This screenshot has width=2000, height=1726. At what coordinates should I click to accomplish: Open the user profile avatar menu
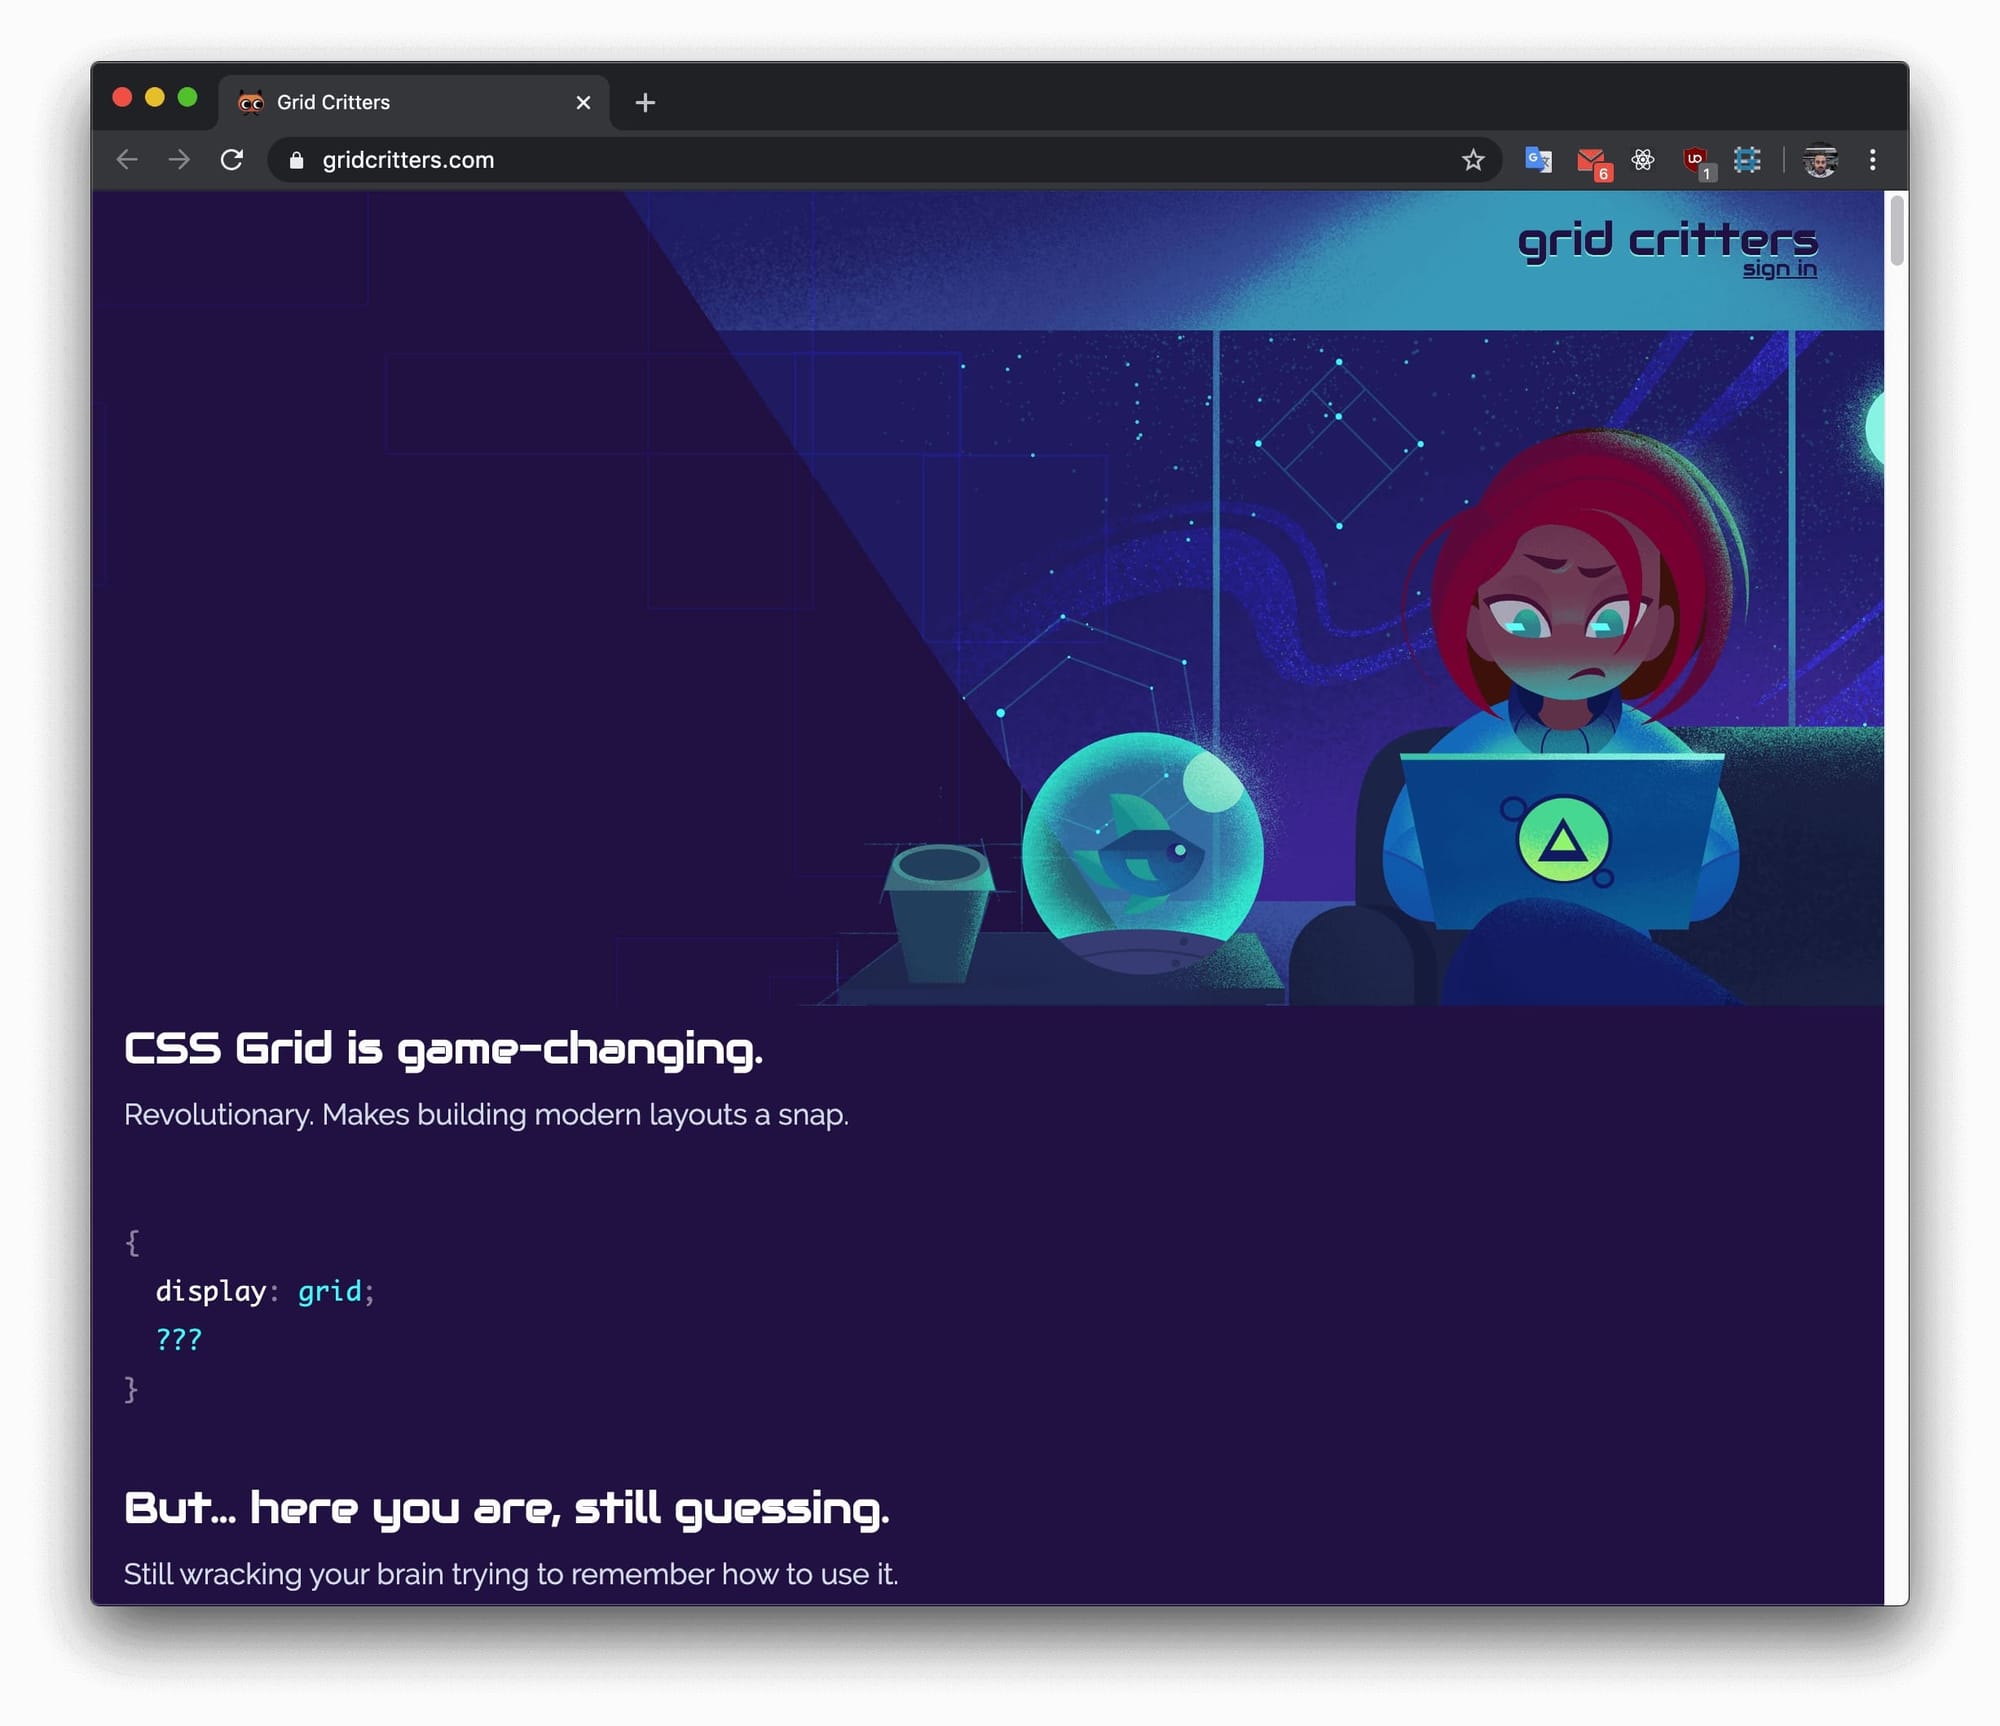(1820, 160)
